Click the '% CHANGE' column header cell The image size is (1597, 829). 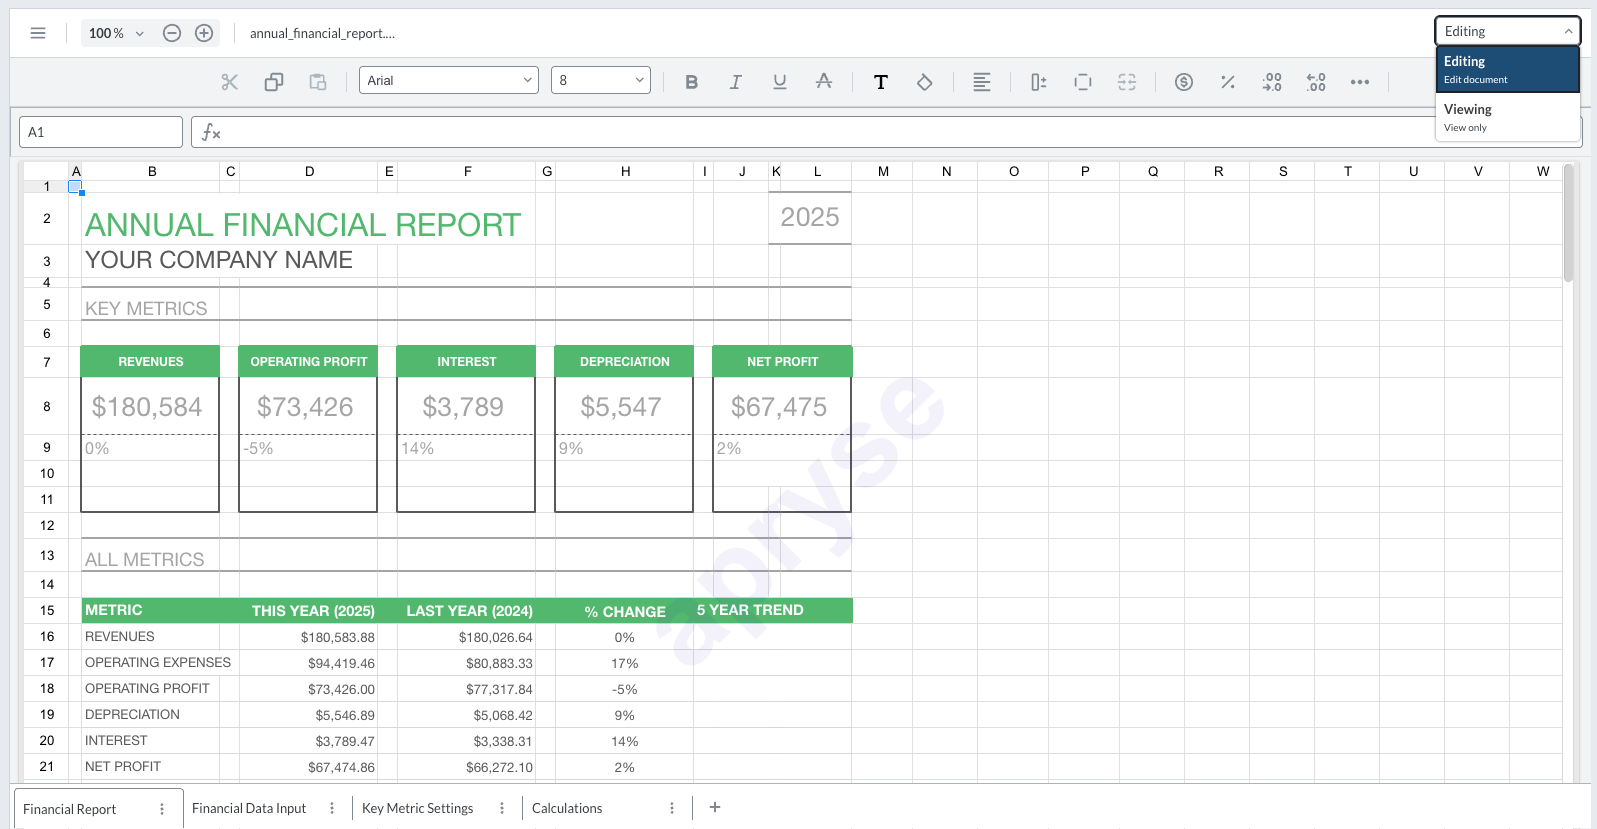625,611
